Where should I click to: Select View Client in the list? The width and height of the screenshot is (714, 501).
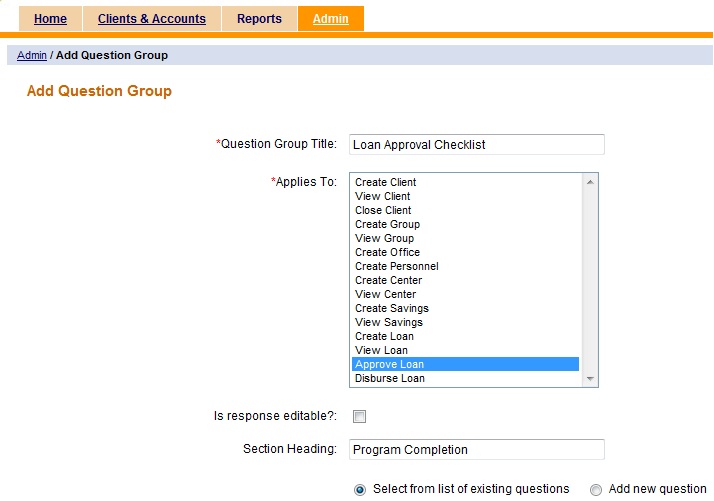pyautogui.click(x=383, y=196)
